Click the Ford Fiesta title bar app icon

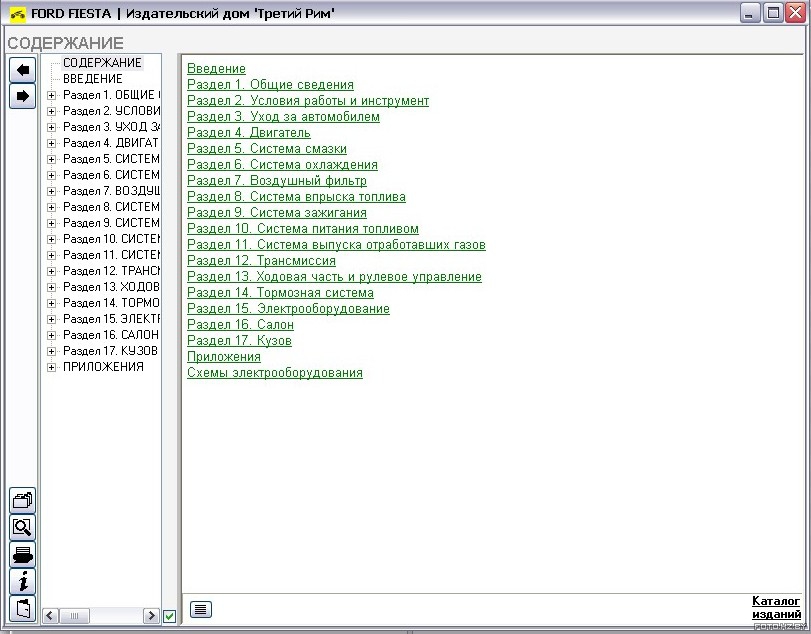tap(18, 14)
